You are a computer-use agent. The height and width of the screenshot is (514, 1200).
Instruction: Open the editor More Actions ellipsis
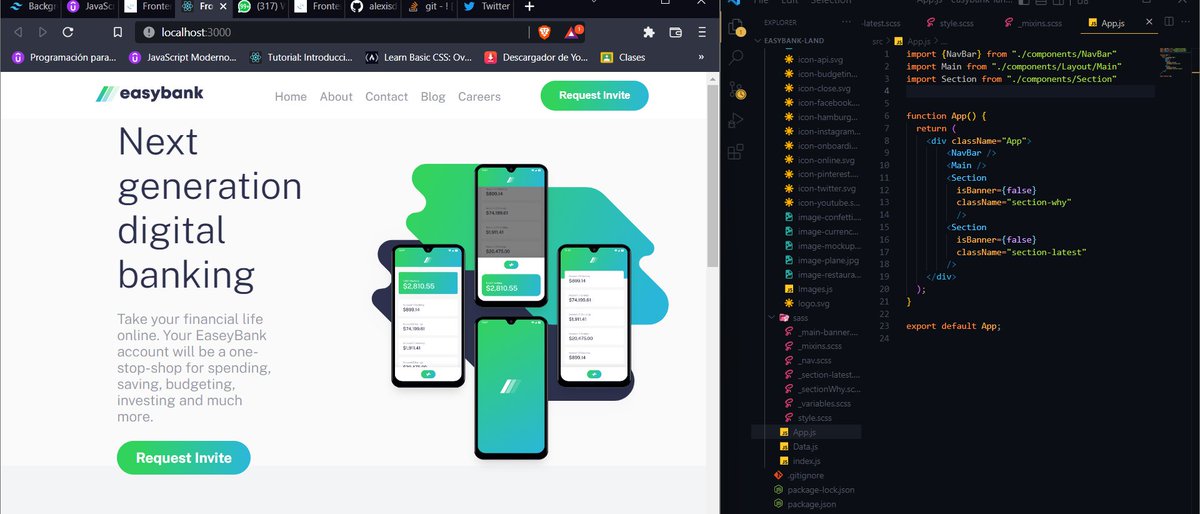point(1185,21)
